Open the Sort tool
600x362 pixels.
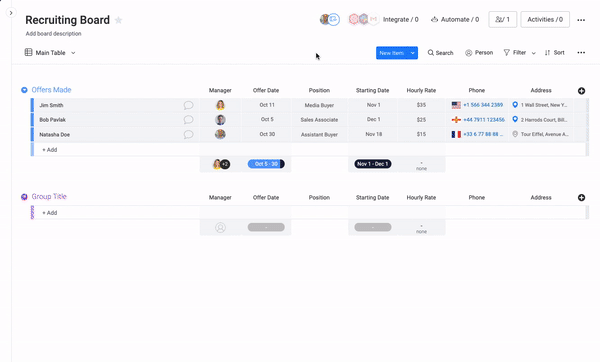pyautogui.click(x=554, y=52)
